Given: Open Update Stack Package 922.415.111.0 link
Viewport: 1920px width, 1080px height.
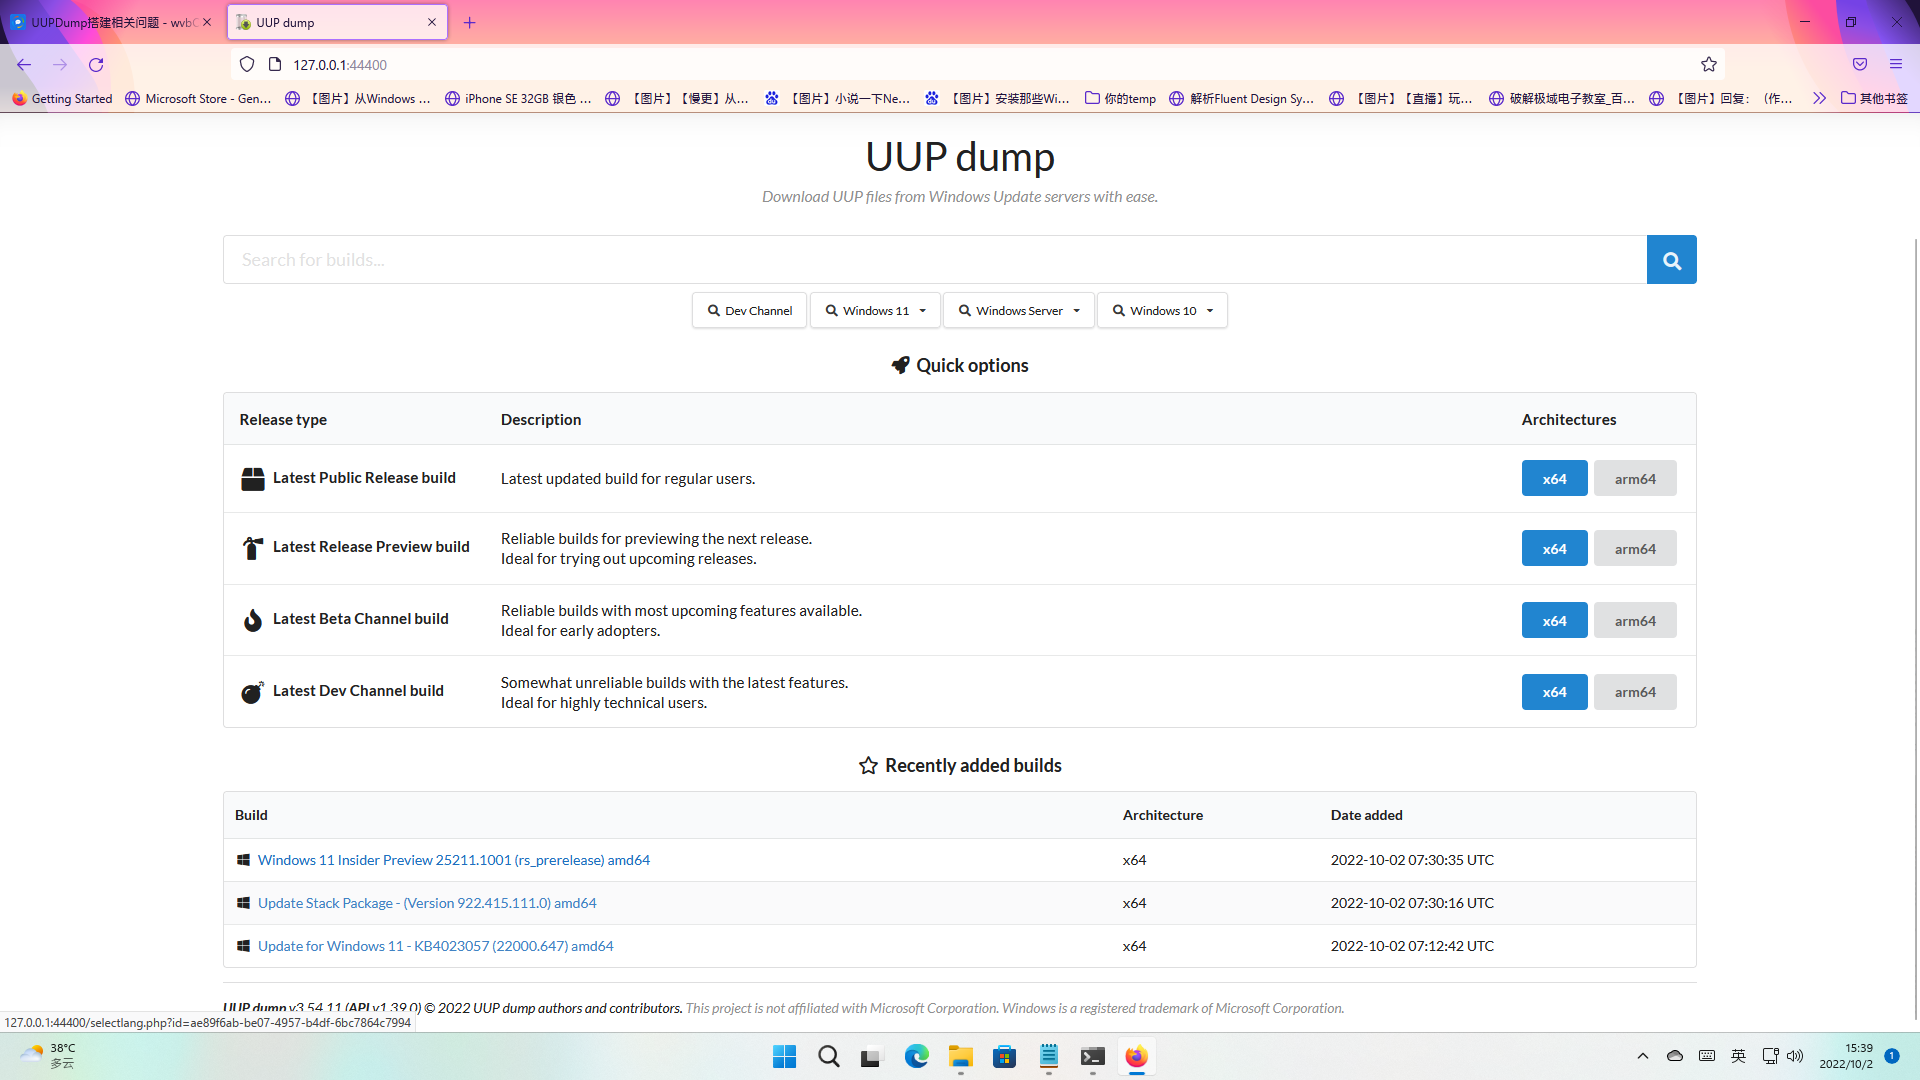Looking at the screenshot, I should pyautogui.click(x=427, y=903).
